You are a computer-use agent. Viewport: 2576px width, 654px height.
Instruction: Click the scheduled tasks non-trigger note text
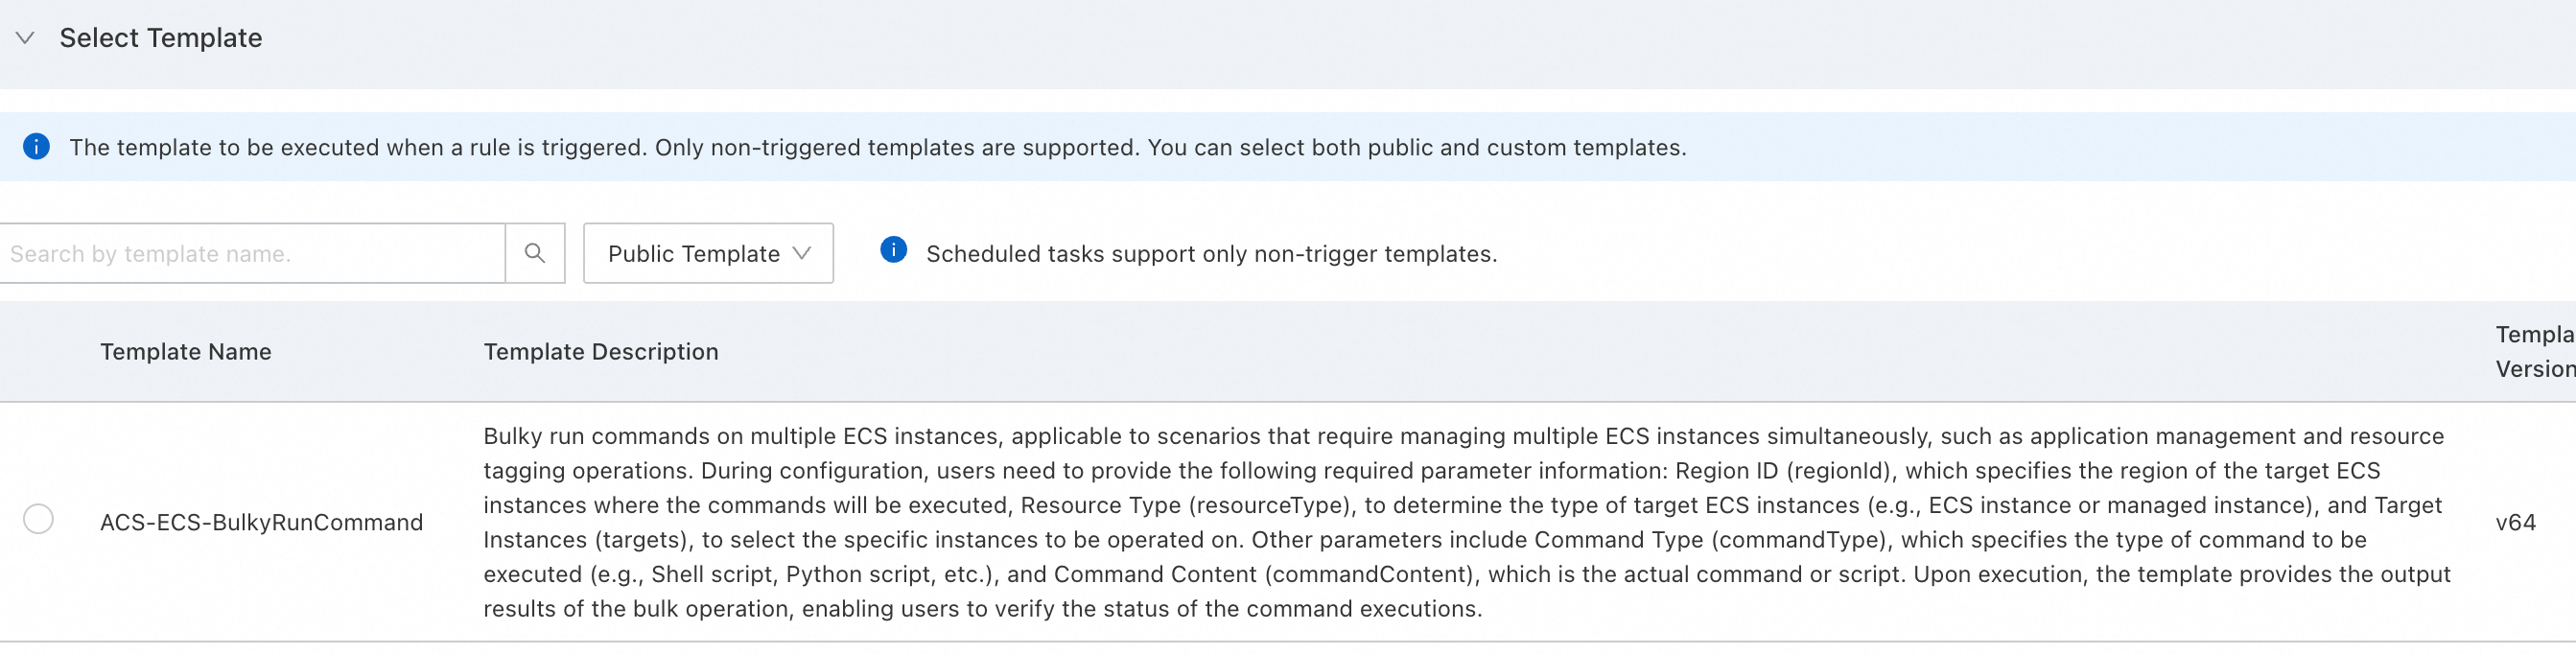tap(1211, 254)
